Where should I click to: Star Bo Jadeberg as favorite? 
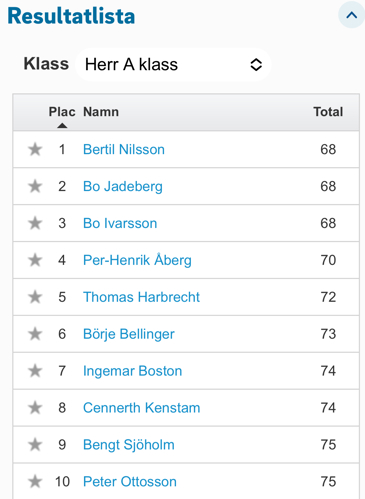35,186
